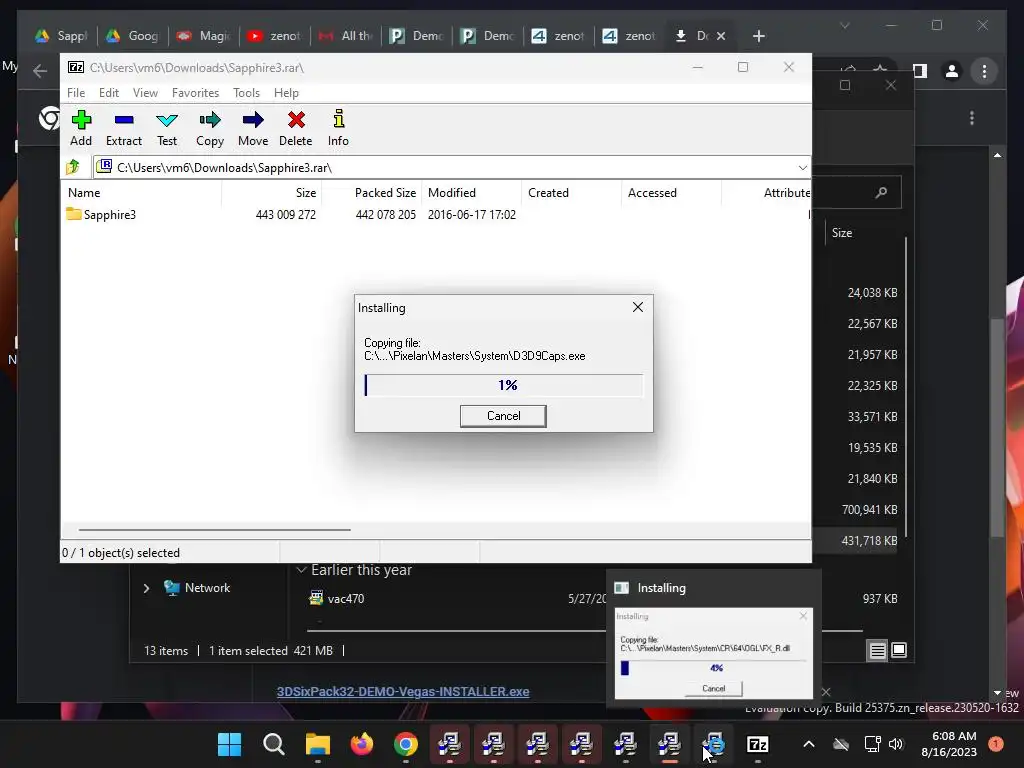Collapse the Earlier this year group
Viewport: 1024px width, 768px height.
coord(302,570)
